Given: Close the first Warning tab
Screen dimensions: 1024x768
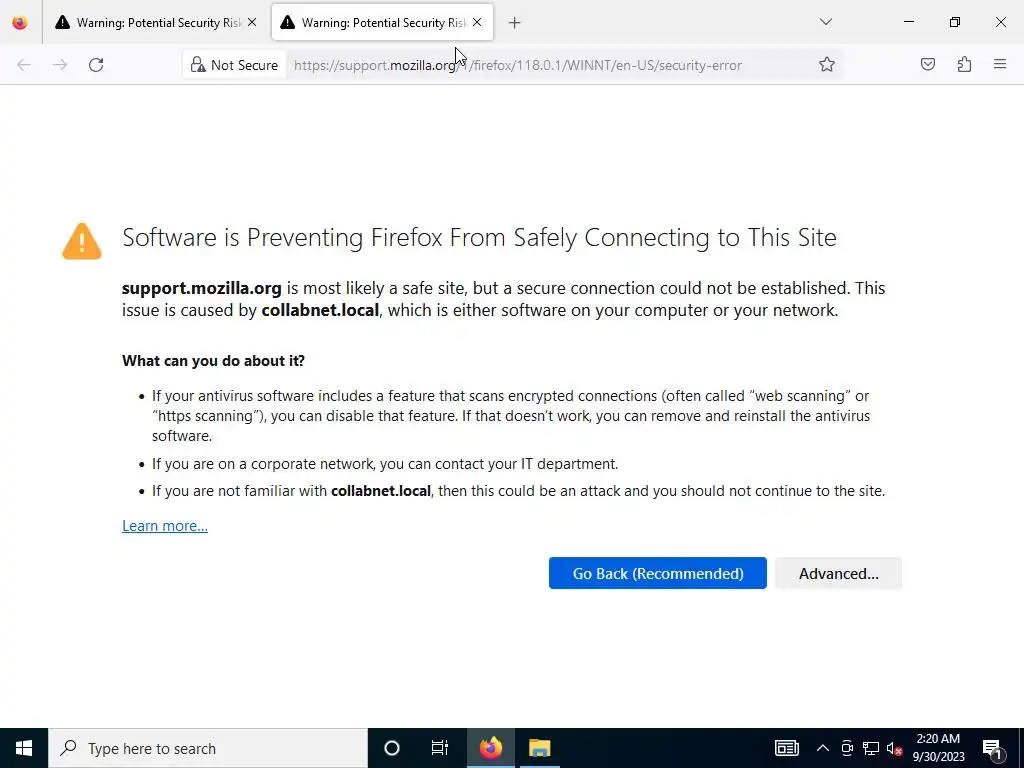Looking at the screenshot, I should tap(252, 22).
